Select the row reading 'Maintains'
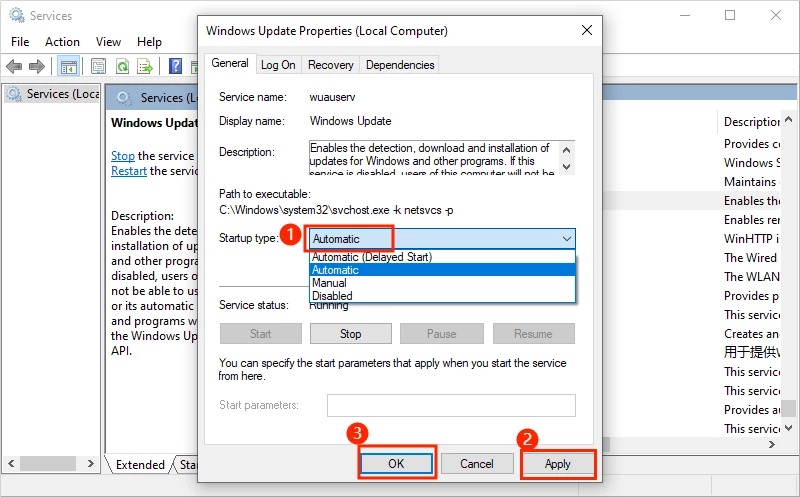The width and height of the screenshot is (800, 497). click(751, 182)
